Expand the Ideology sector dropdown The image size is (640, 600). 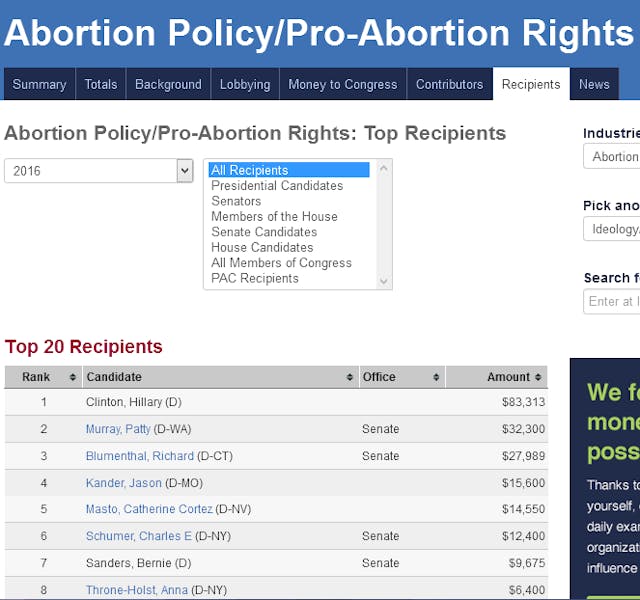coord(612,229)
